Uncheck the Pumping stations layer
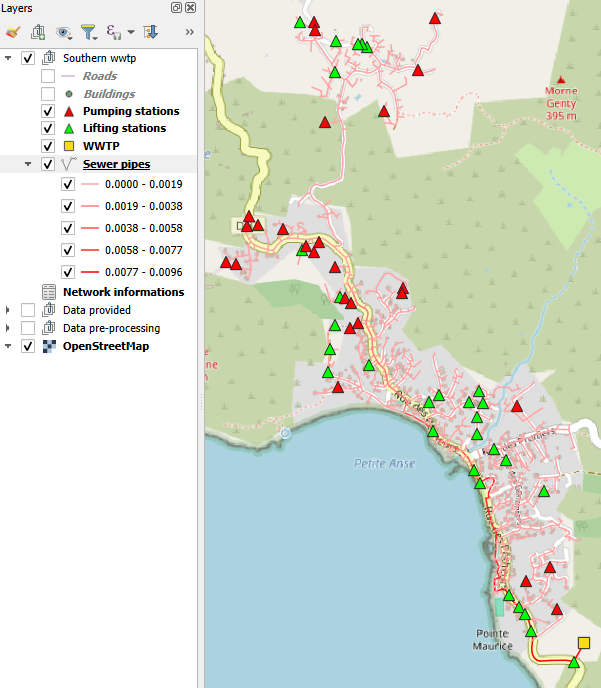The image size is (601, 688). coord(48,112)
